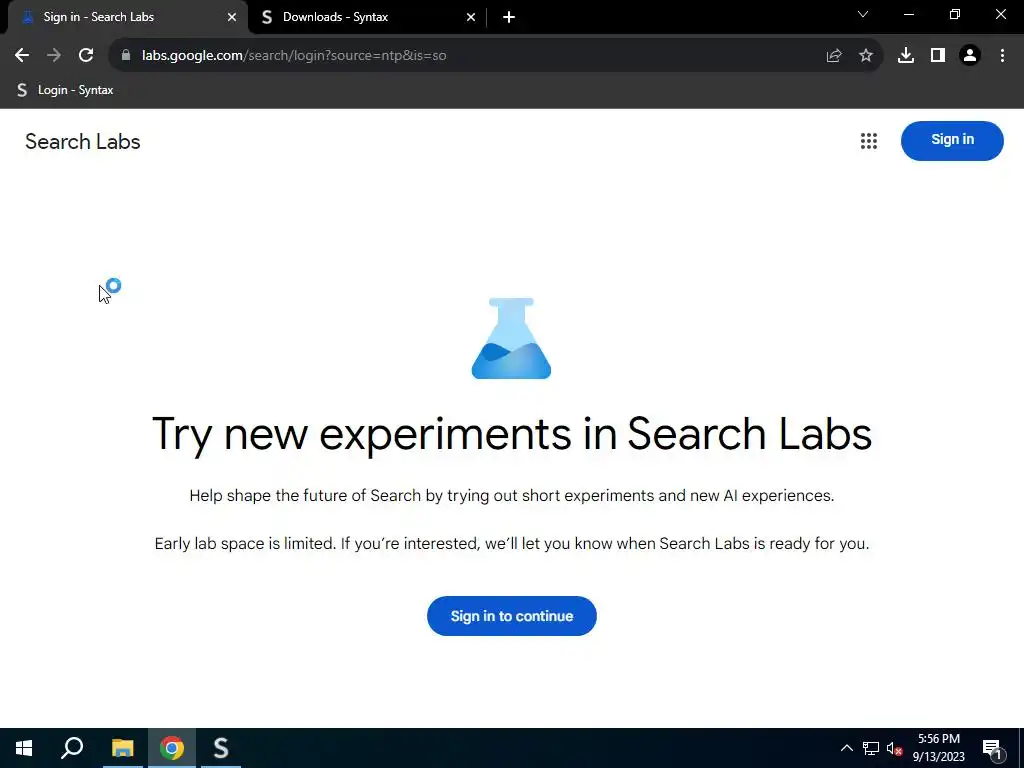The width and height of the screenshot is (1024, 768).
Task: Open Chrome downloads tray icon
Action: (x=906, y=56)
